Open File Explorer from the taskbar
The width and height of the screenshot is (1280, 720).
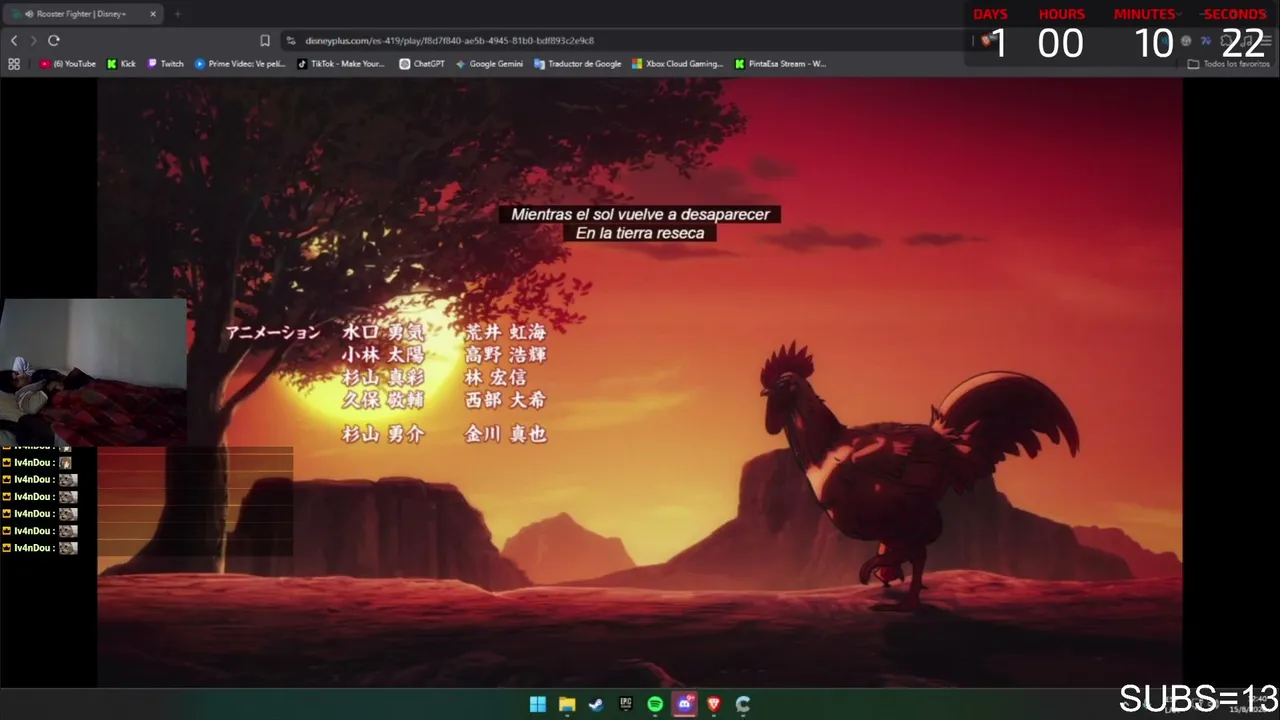coord(567,704)
